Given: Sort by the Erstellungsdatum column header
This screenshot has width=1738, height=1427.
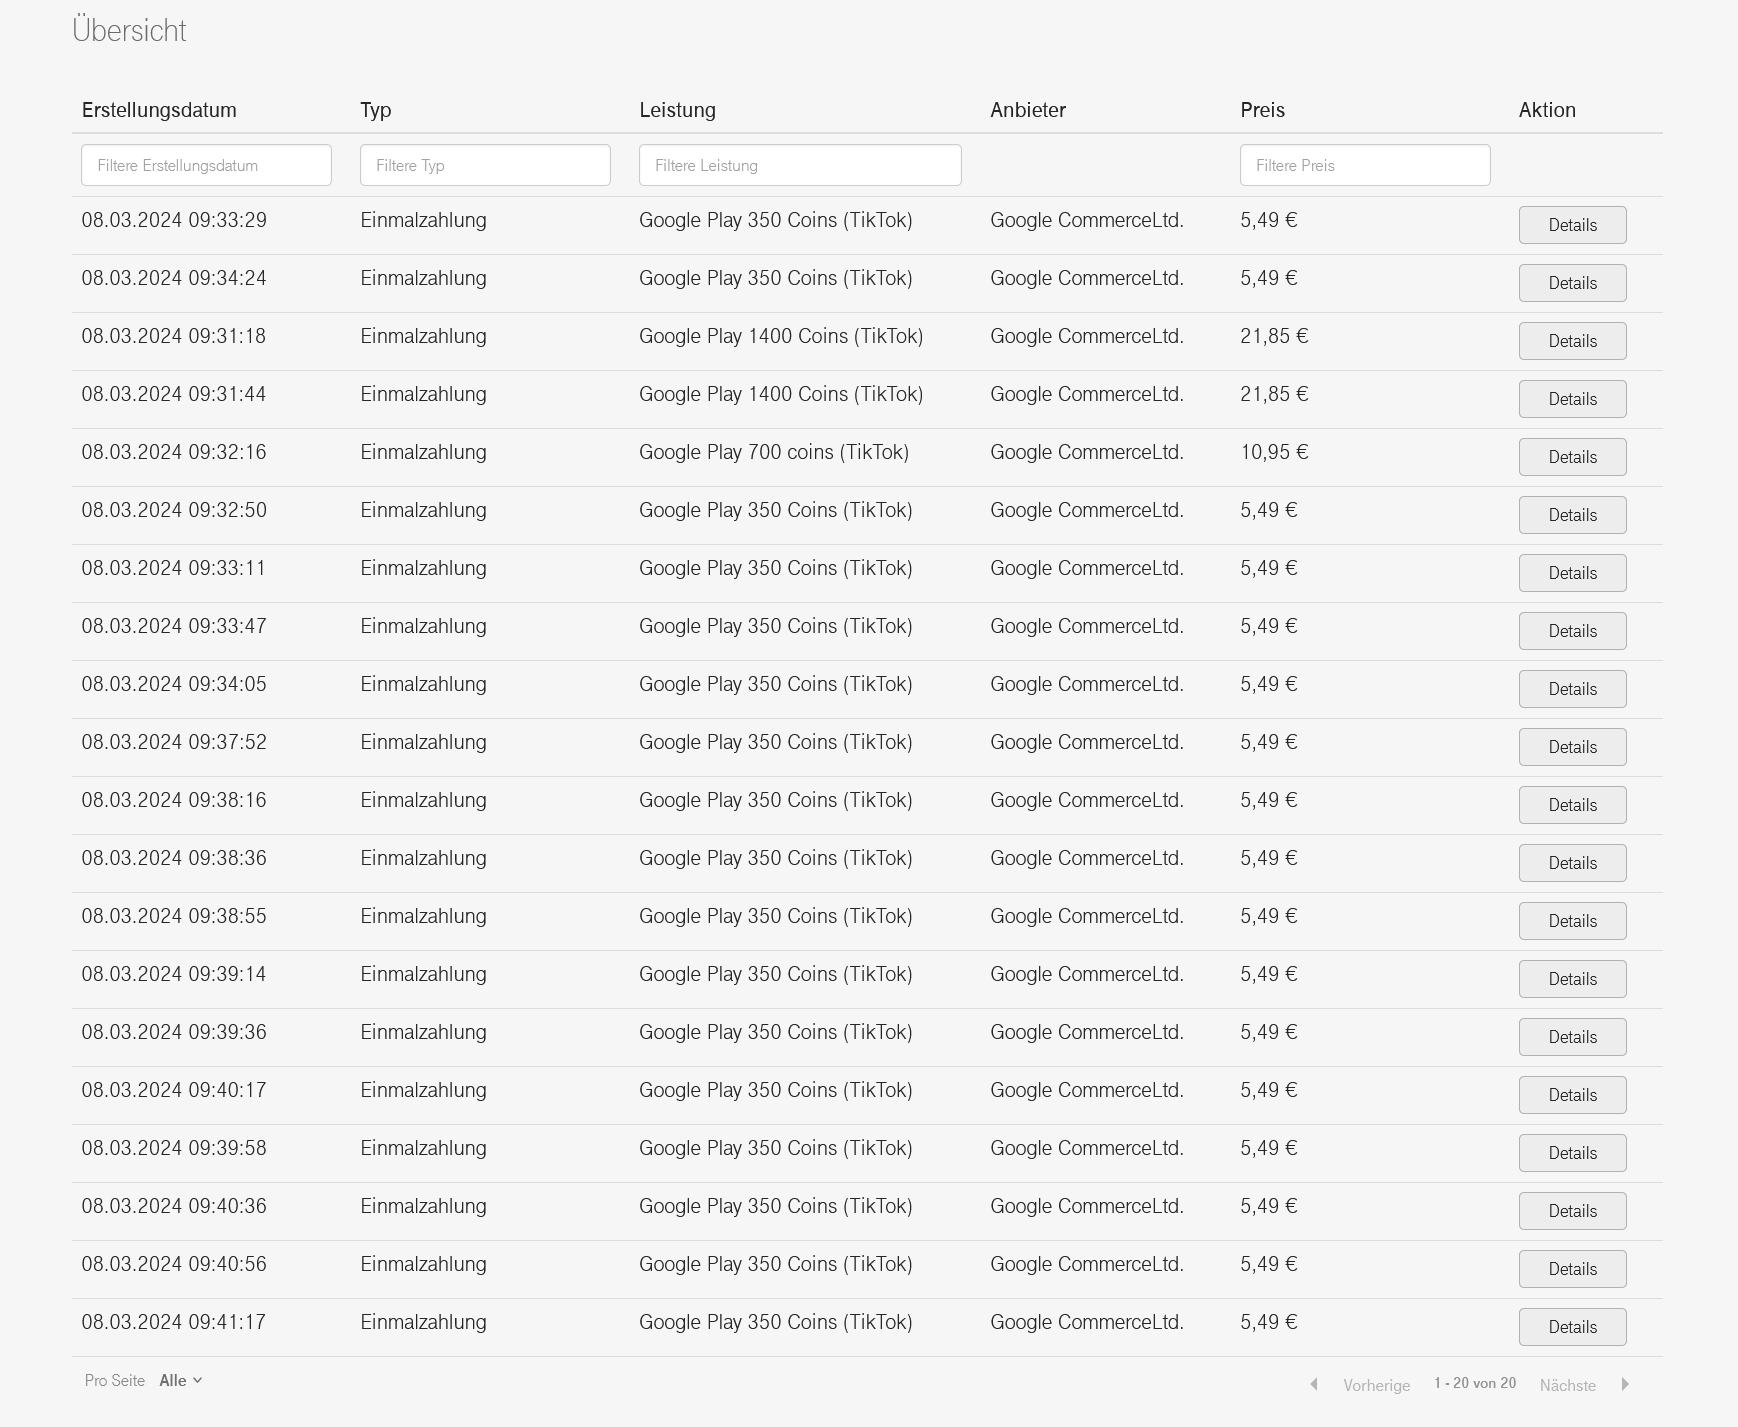Looking at the screenshot, I should click(x=159, y=110).
